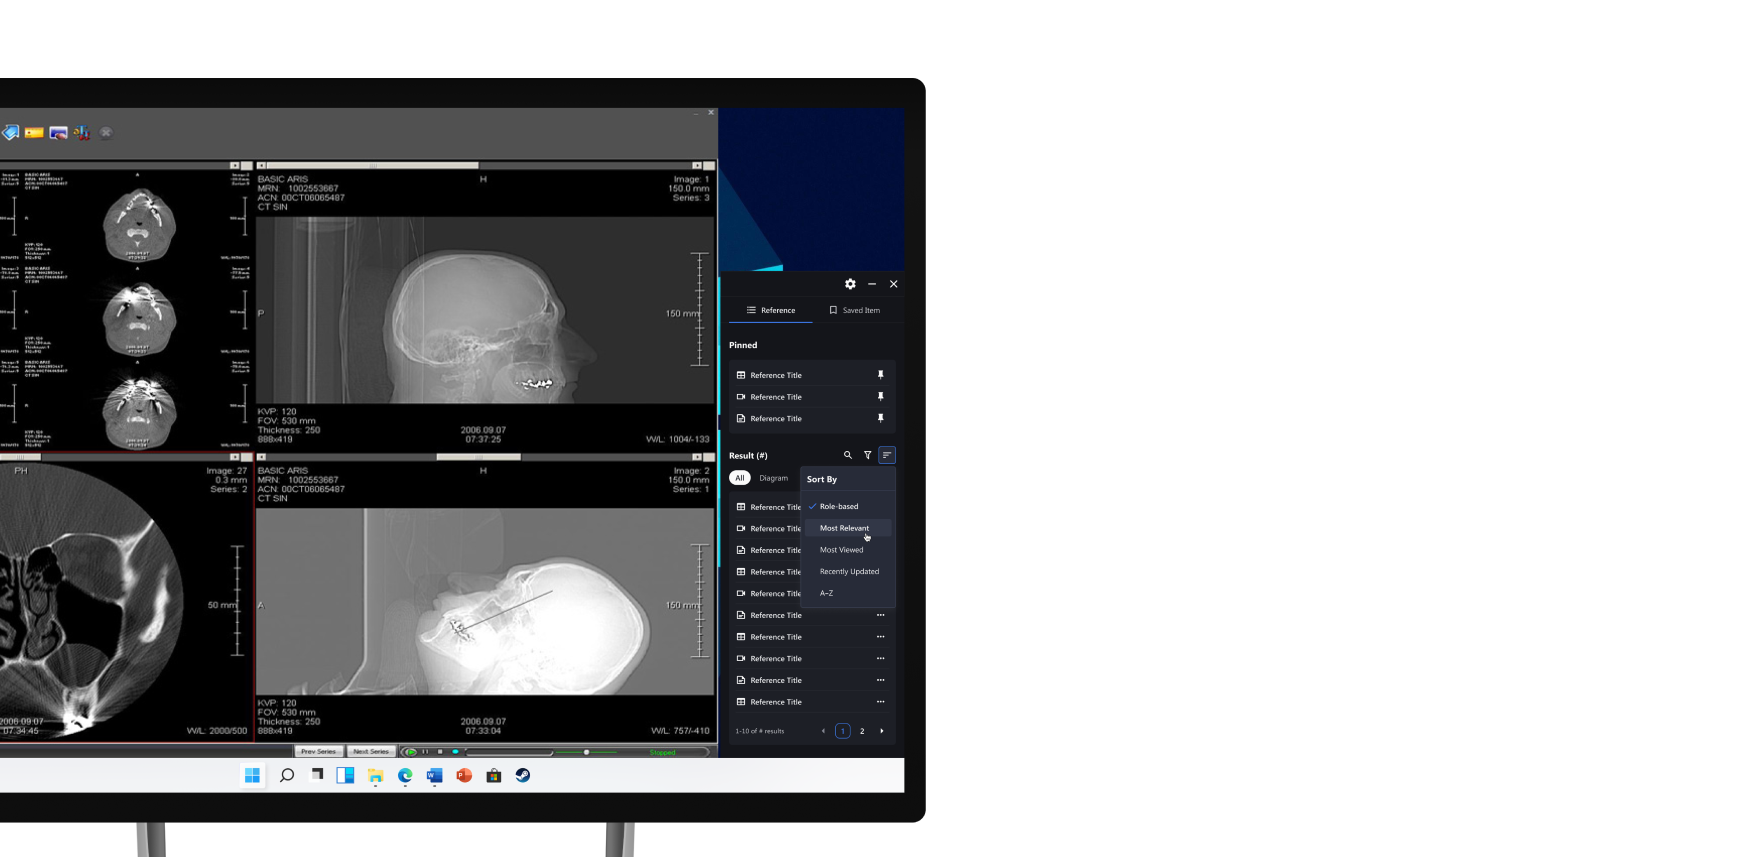Choose Most Relevant sort option
This screenshot has height=857, width=1748.
pyautogui.click(x=848, y=528)
